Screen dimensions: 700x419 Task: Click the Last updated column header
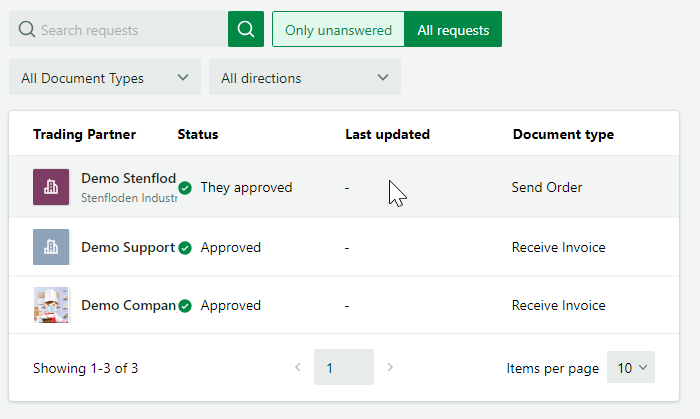point(388,134)
